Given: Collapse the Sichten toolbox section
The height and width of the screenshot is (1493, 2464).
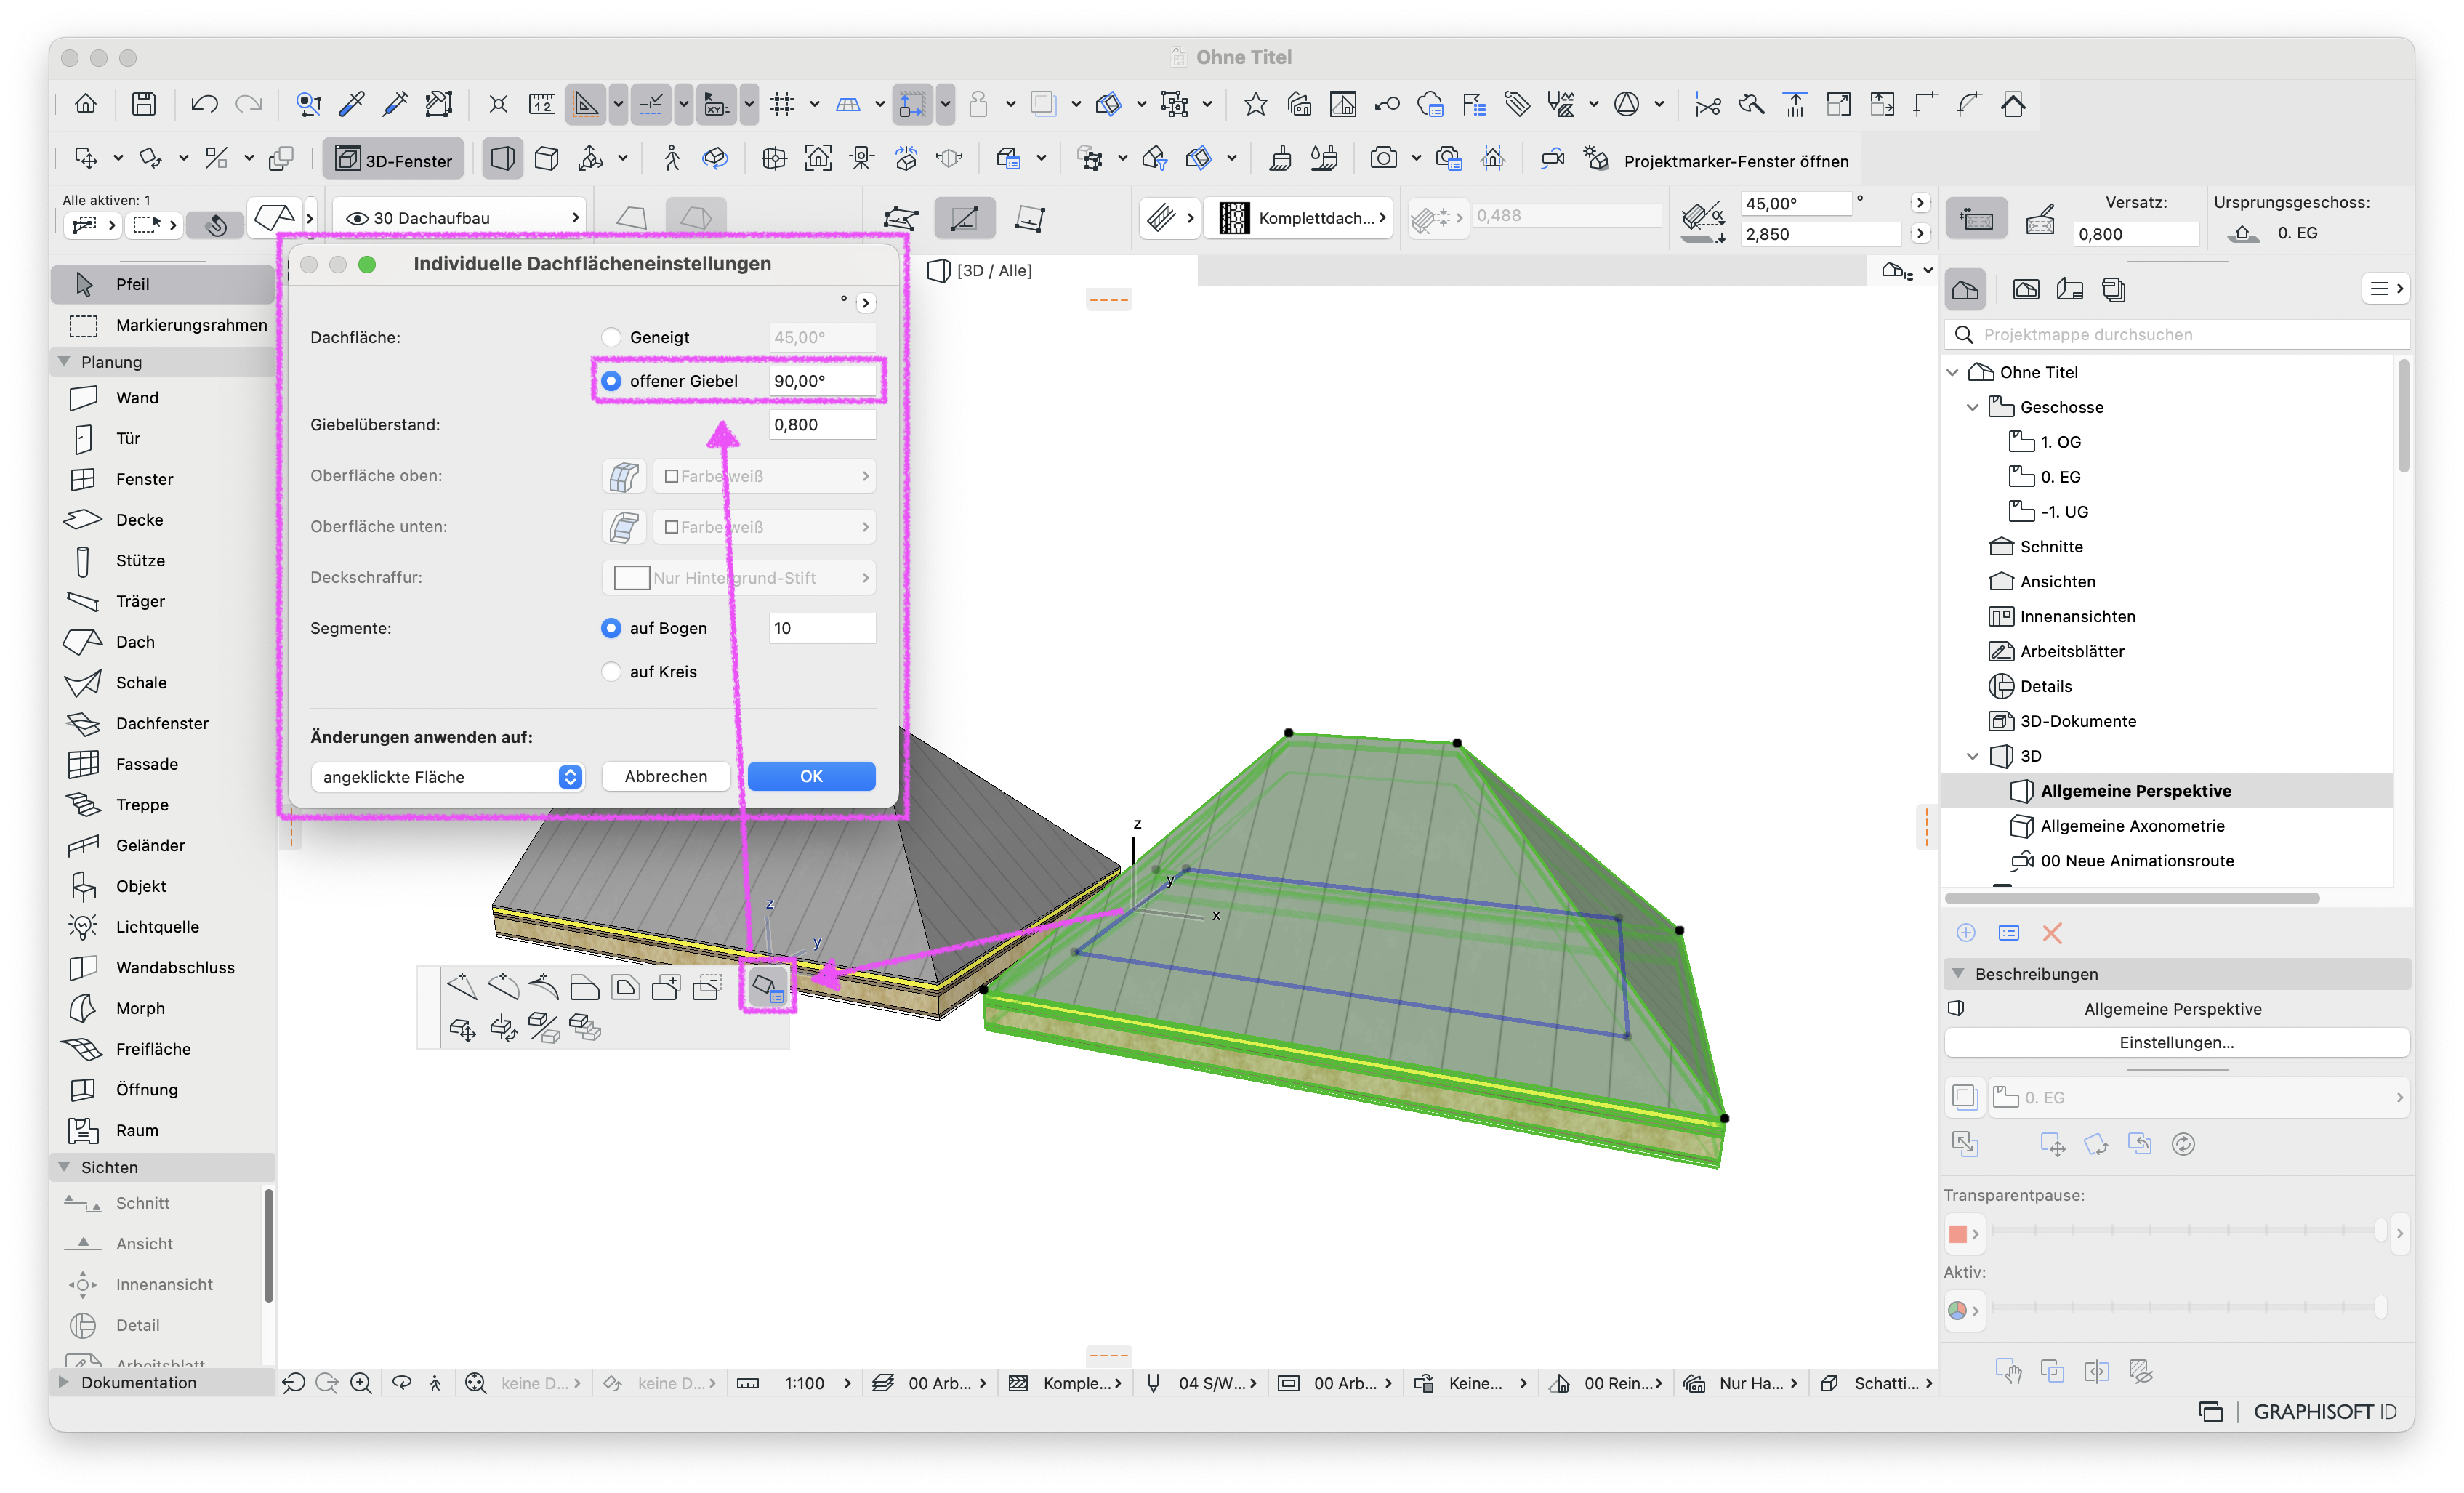Looking at the screenshot, I should (x=65, y=1168).
